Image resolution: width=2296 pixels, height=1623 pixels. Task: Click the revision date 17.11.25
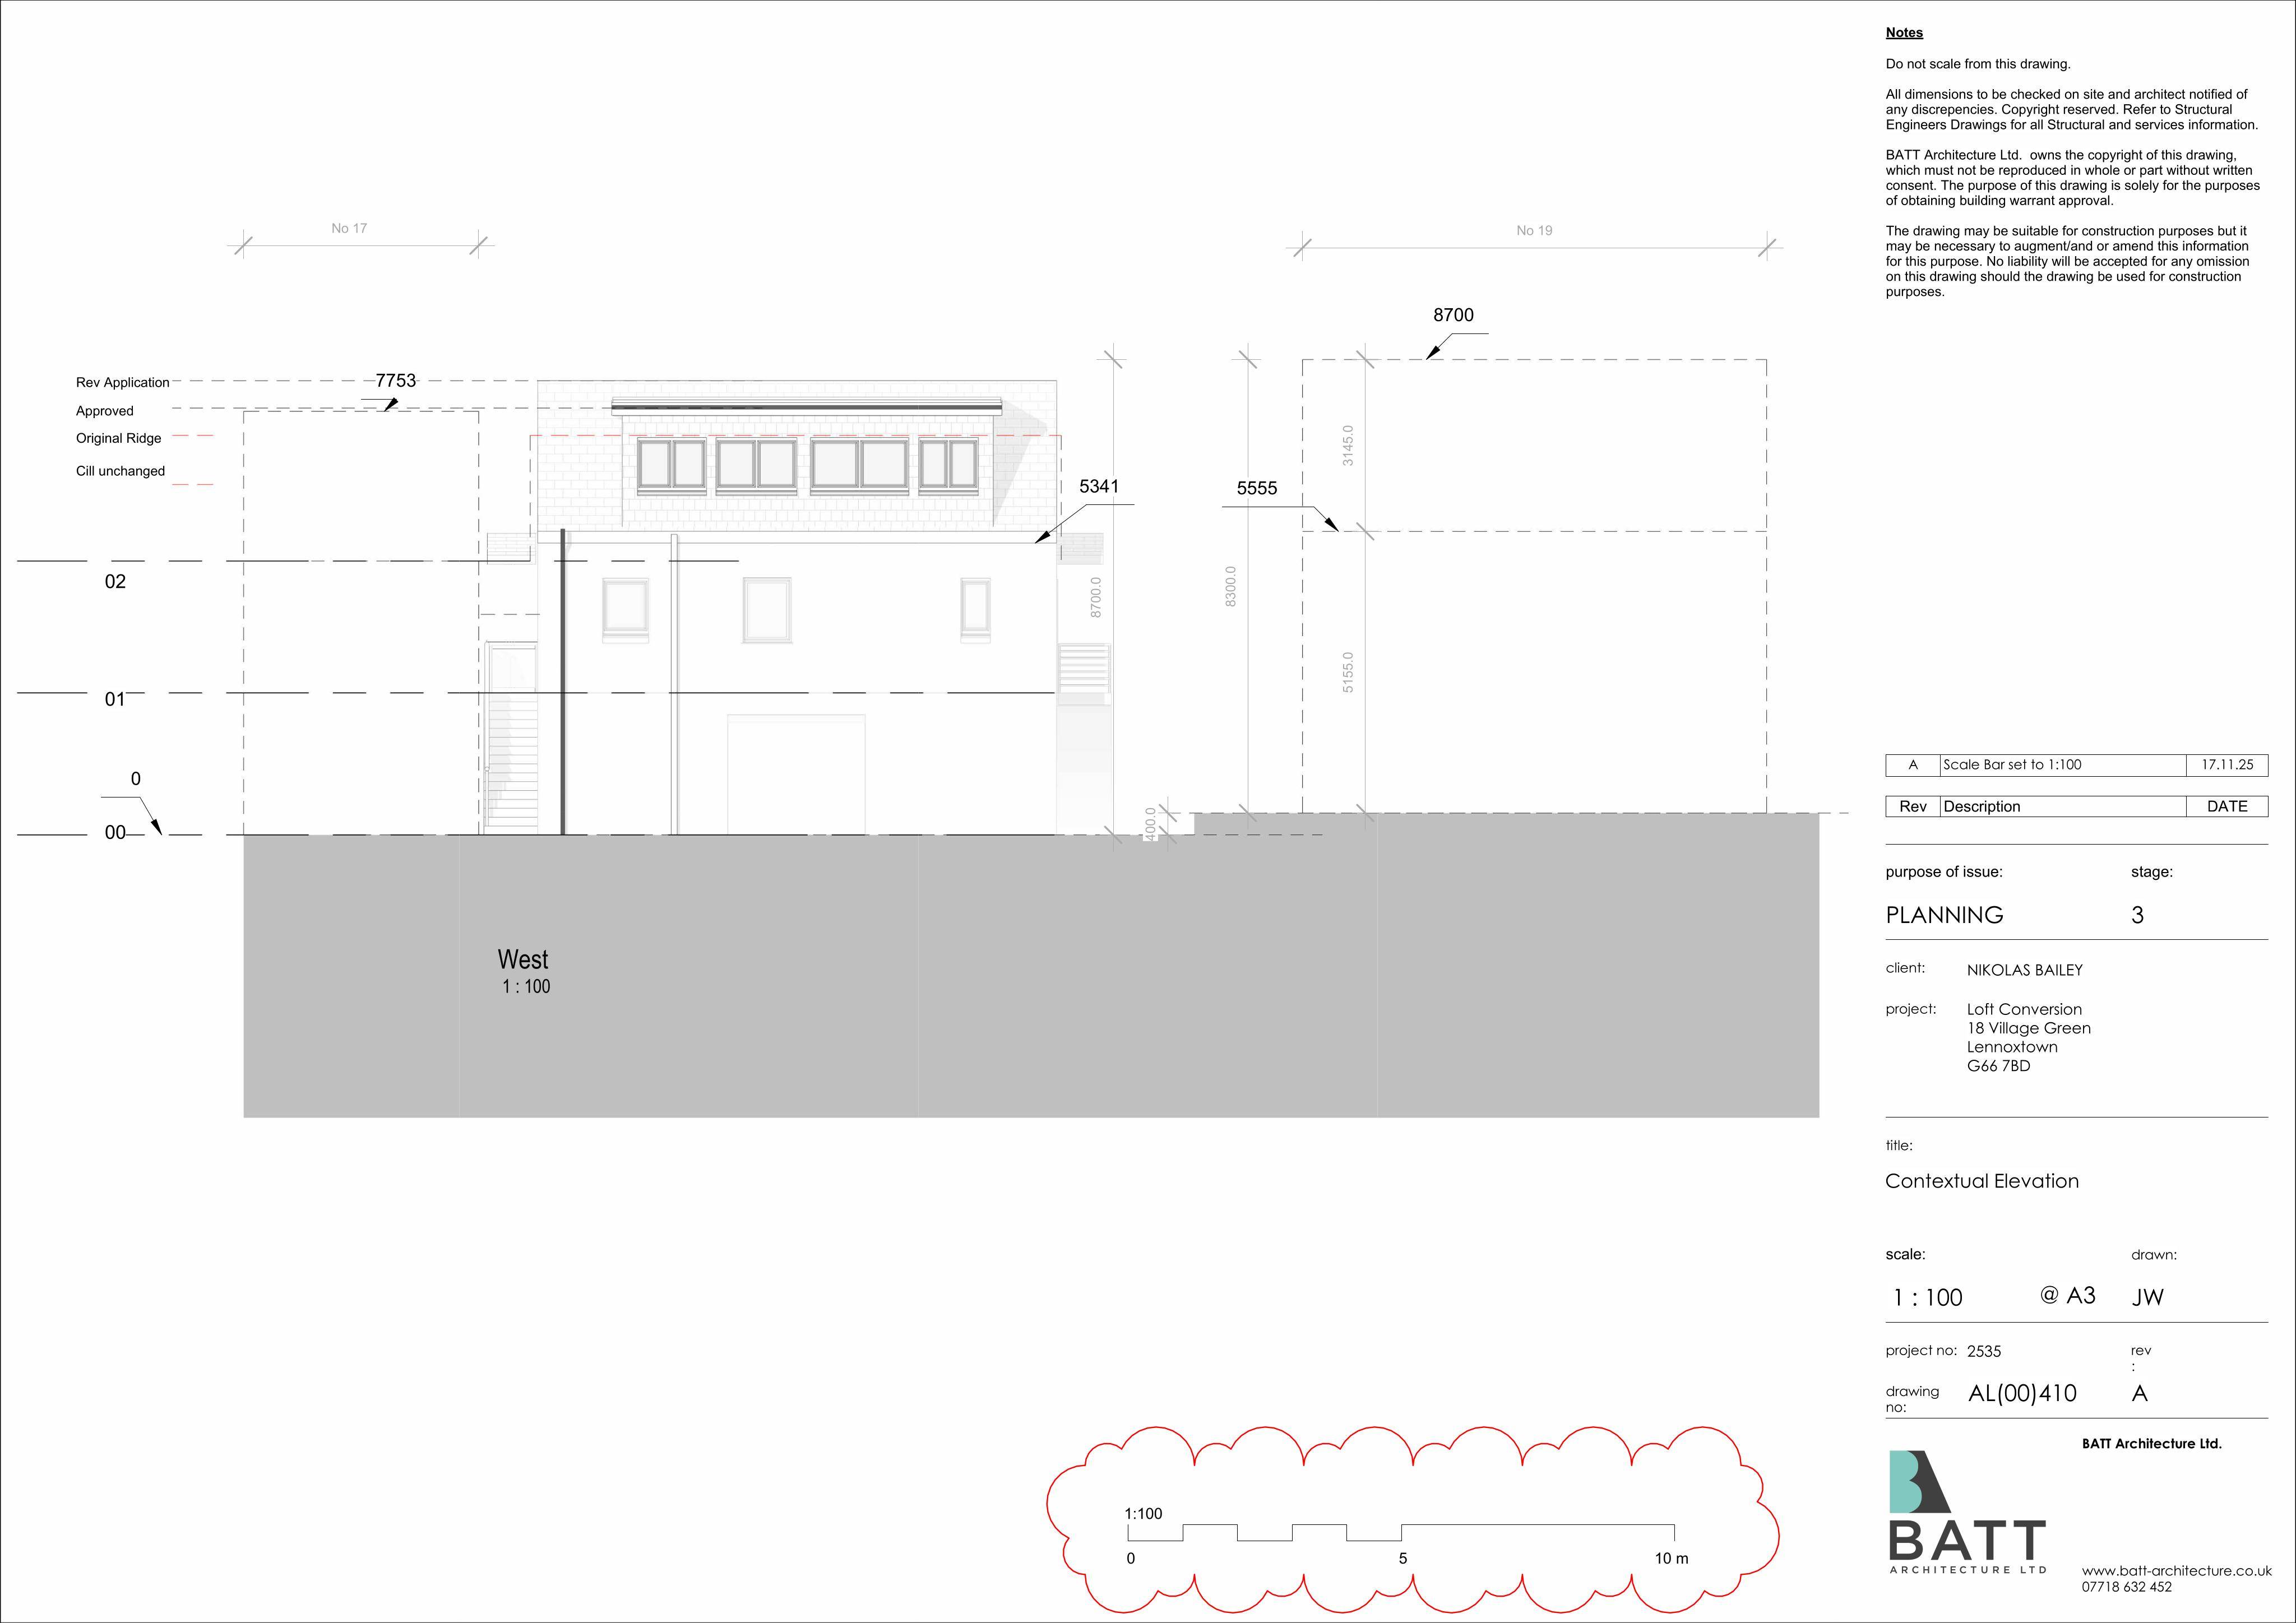2227,765
